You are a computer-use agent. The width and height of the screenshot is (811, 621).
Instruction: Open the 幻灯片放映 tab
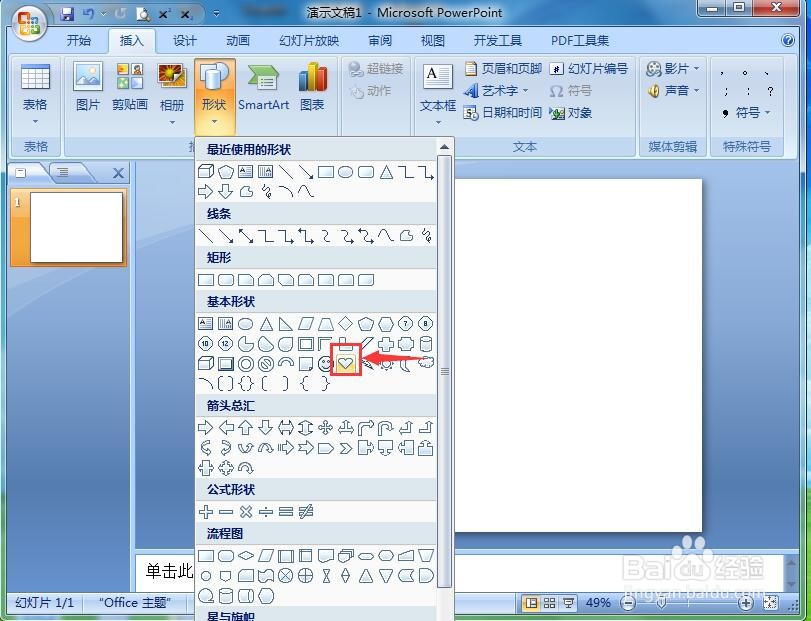point(309,40)
